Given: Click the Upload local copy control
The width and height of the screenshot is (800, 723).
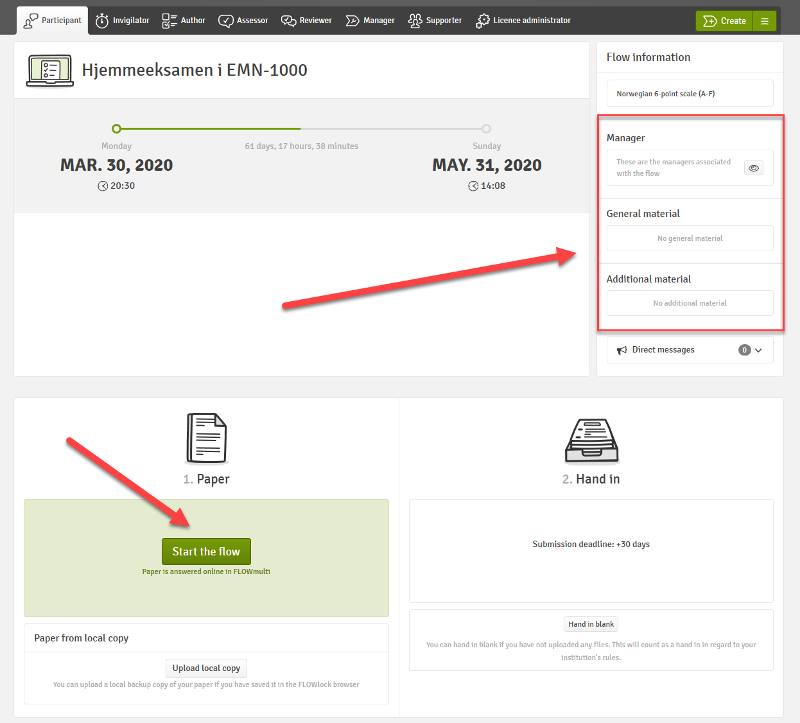Looking at the screenshot, I should [x=206, y=668].
